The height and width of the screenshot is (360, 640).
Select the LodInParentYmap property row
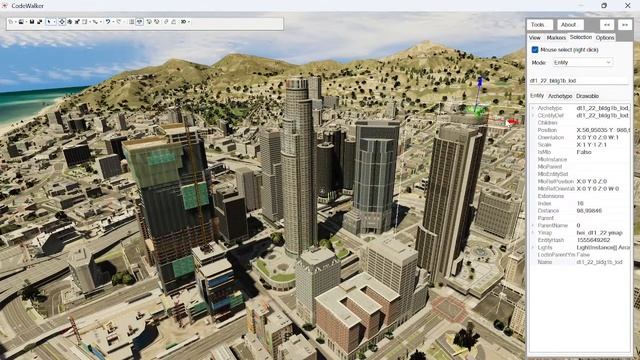click(580, 255)
